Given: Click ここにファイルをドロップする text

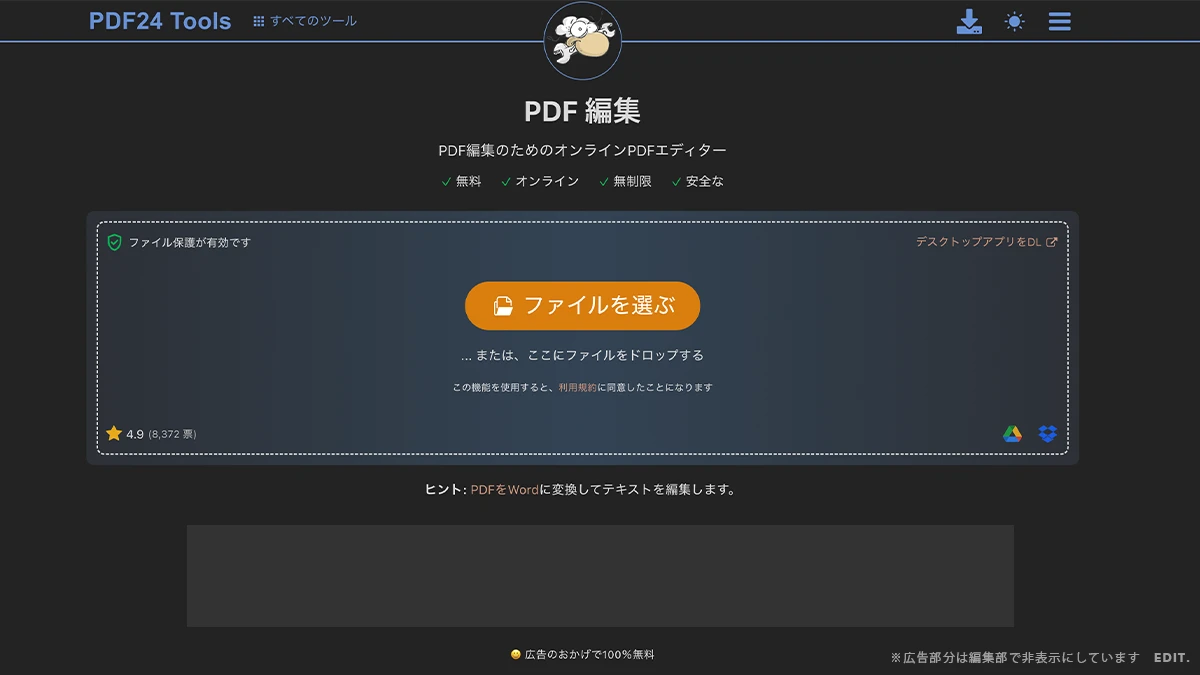Looking at the screenshot, I should pos(615,355).
